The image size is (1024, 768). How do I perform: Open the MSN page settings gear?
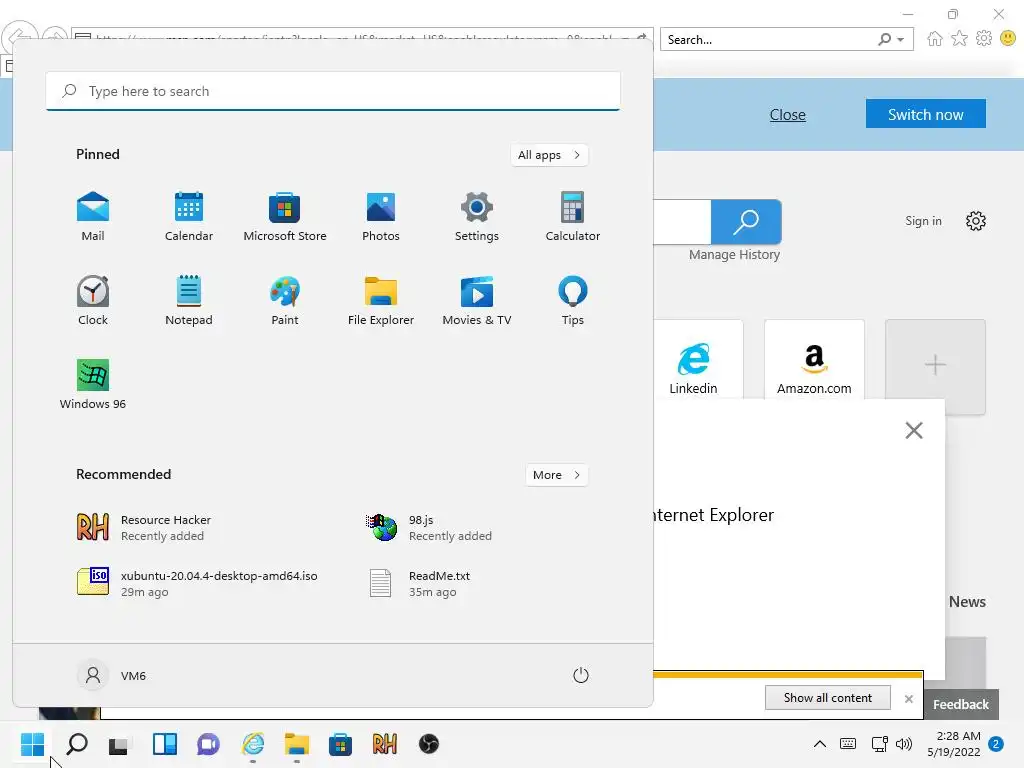[x=976, y=221]
